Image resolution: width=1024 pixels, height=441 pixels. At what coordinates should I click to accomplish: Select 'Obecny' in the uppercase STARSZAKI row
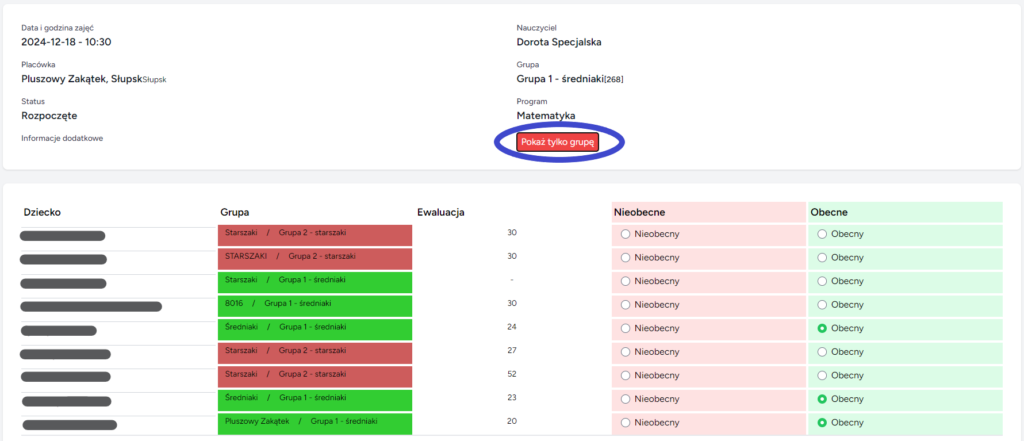(824, 257)
